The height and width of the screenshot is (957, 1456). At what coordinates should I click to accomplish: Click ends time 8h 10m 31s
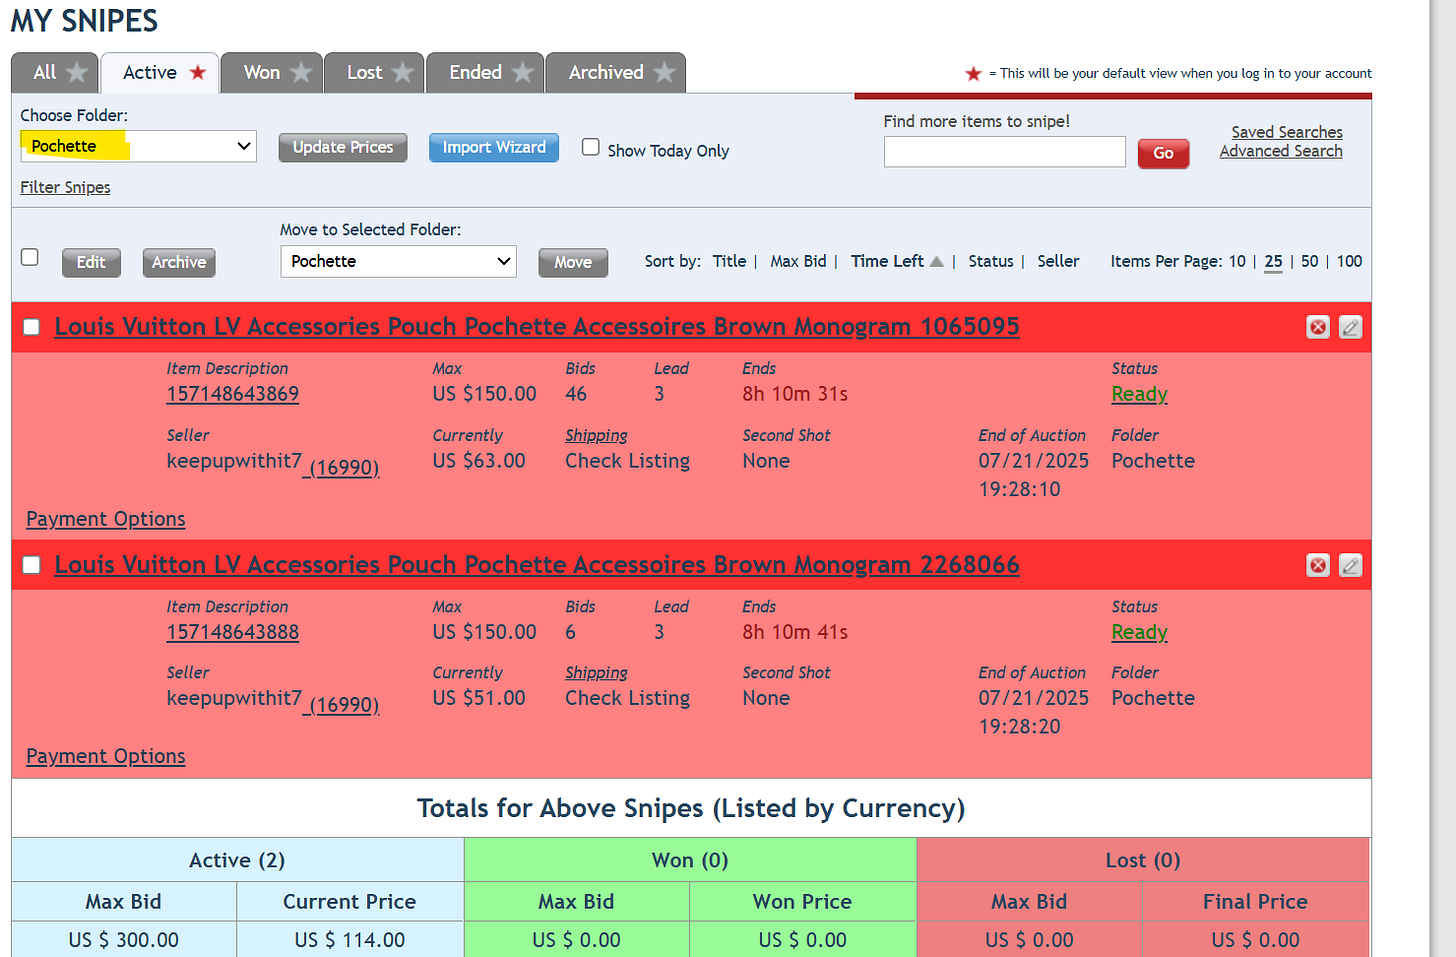pos(795,394)
